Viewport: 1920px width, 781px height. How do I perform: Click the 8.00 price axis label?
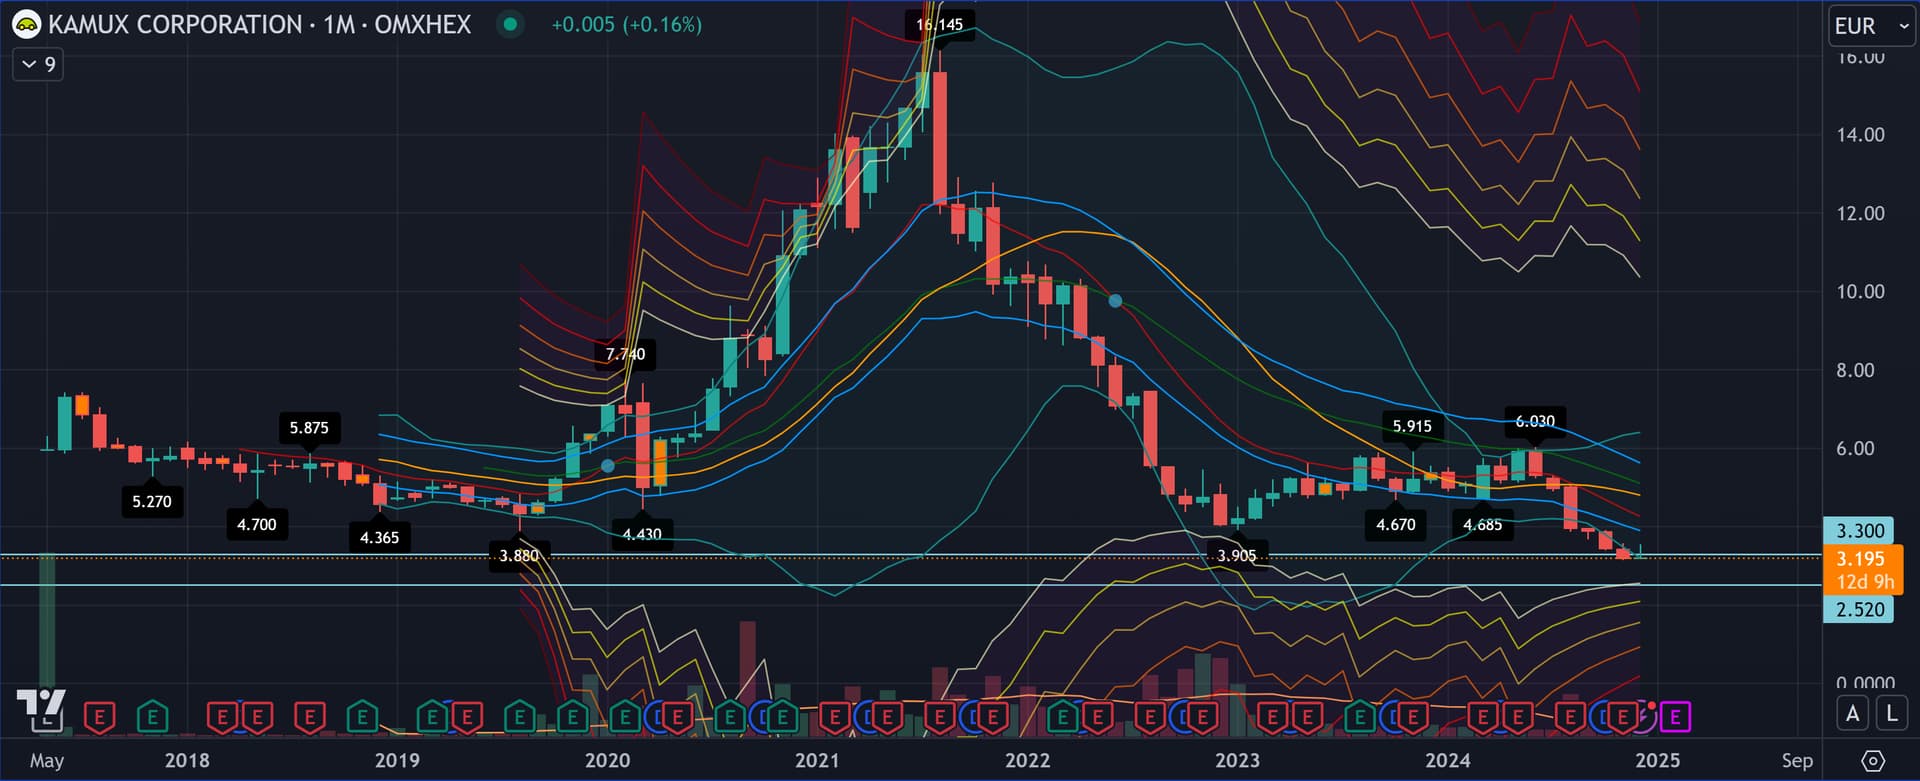(x=1855, y=370)
